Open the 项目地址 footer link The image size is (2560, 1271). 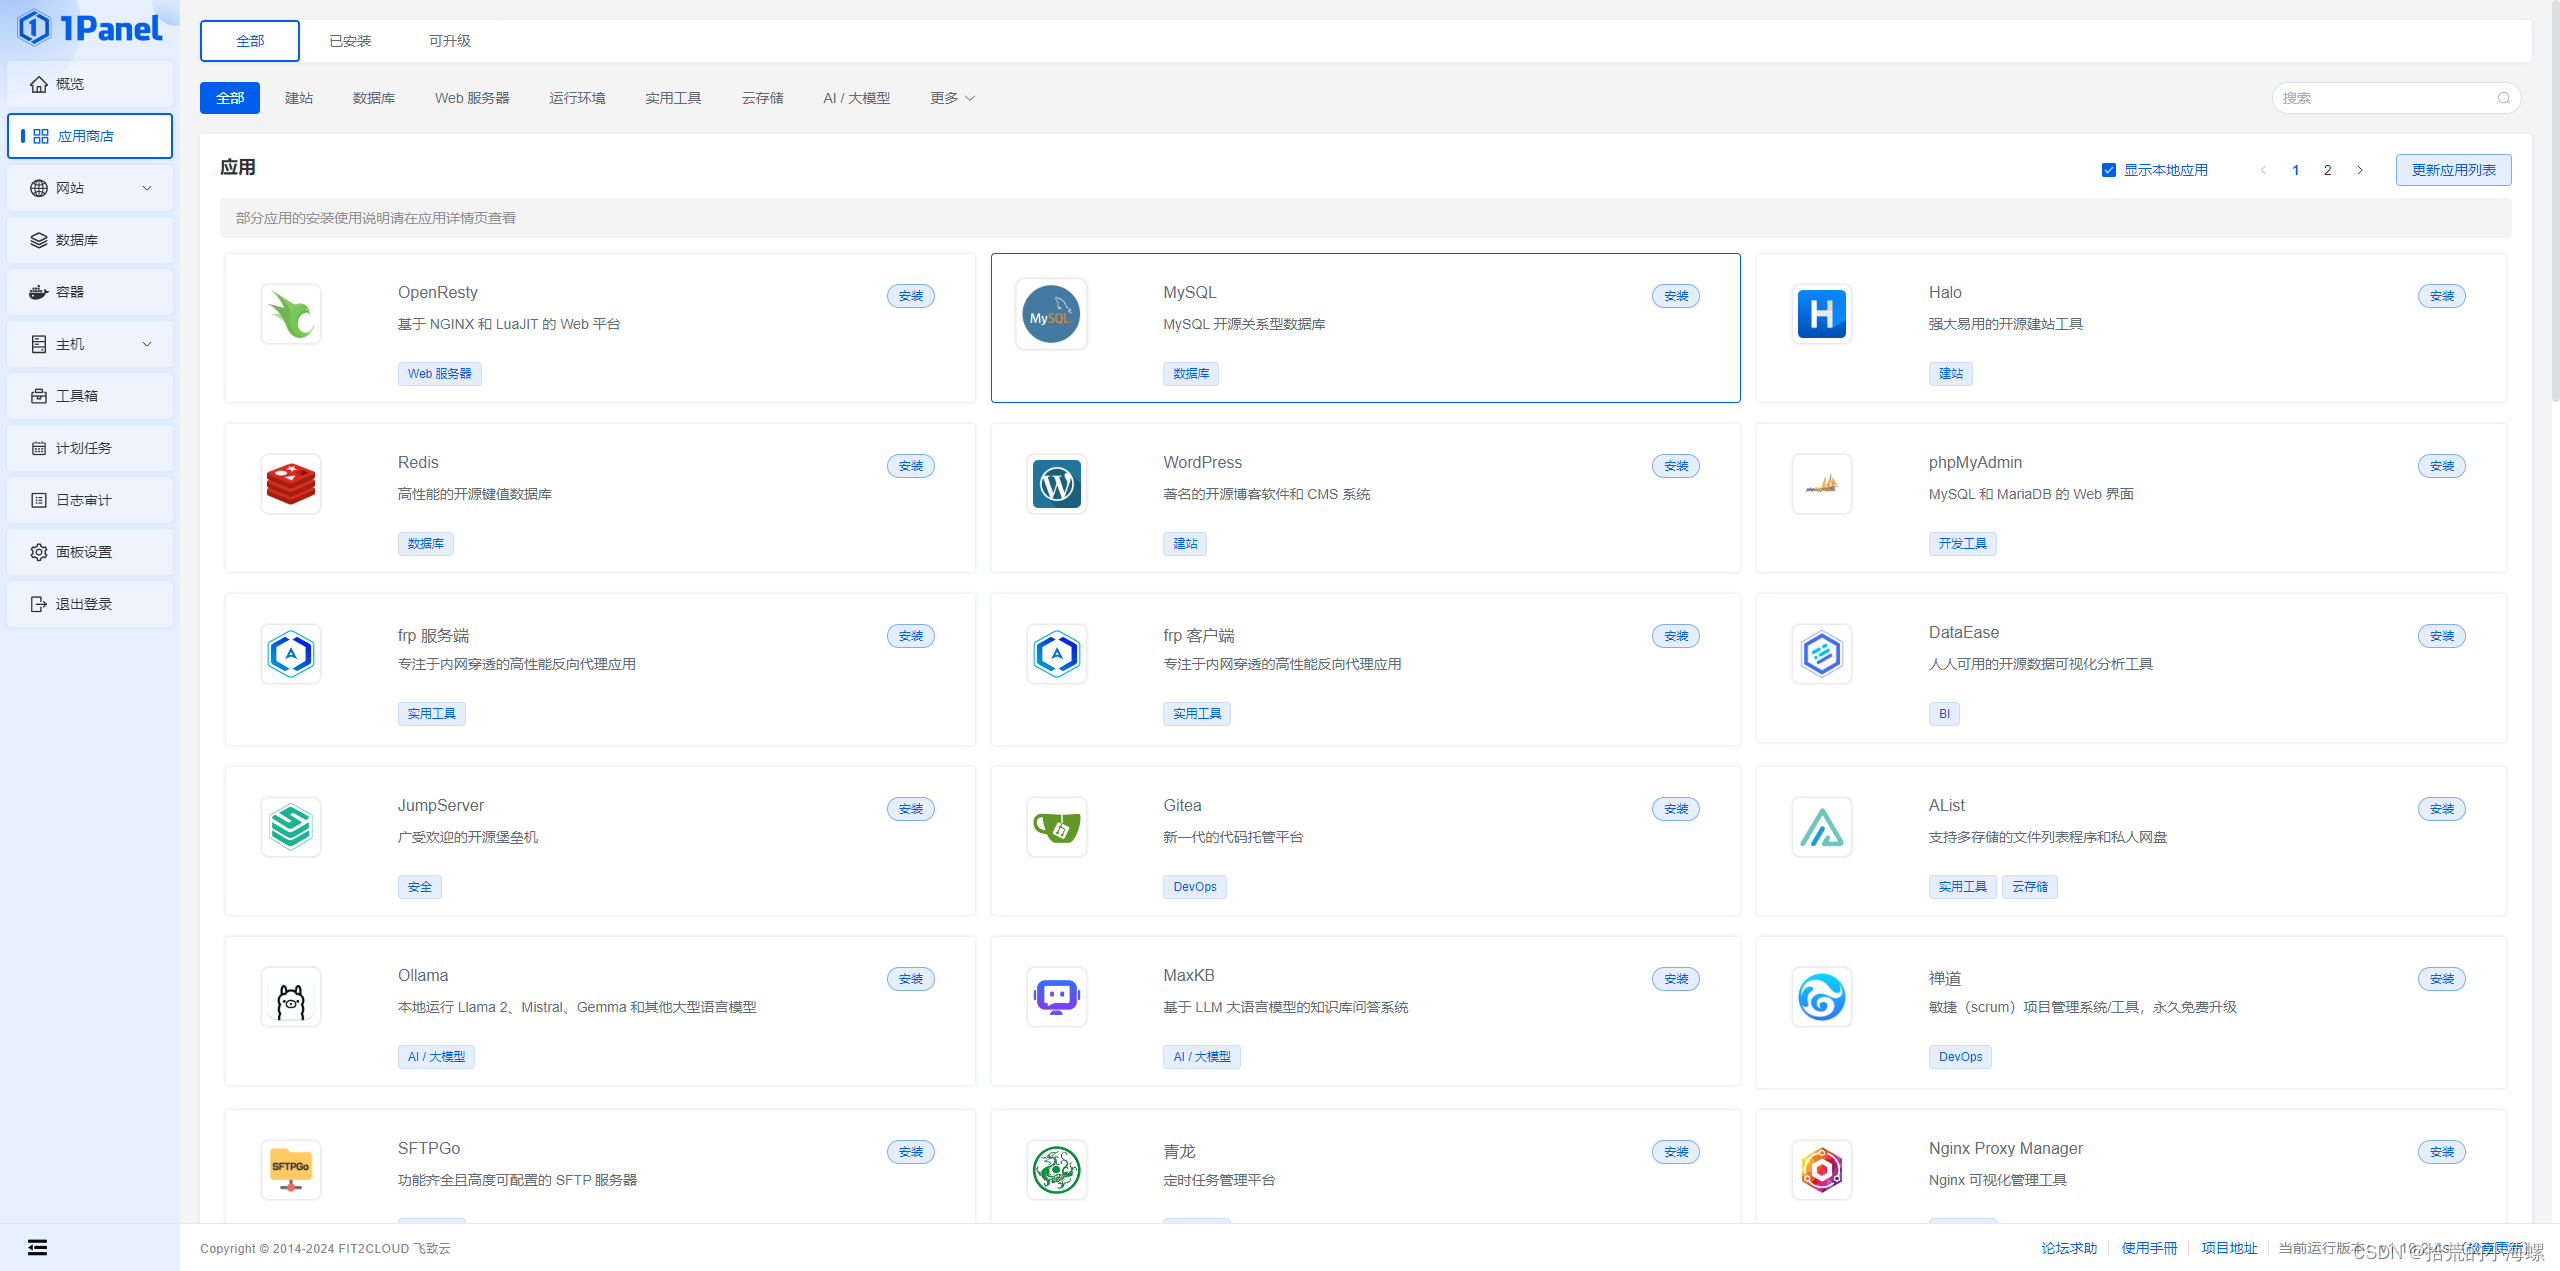(x=2229, y=1248)
